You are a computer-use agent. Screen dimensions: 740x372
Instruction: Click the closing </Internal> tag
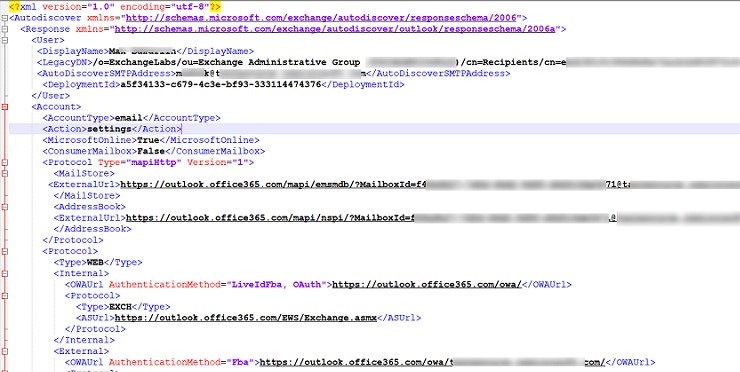[84, 340]
